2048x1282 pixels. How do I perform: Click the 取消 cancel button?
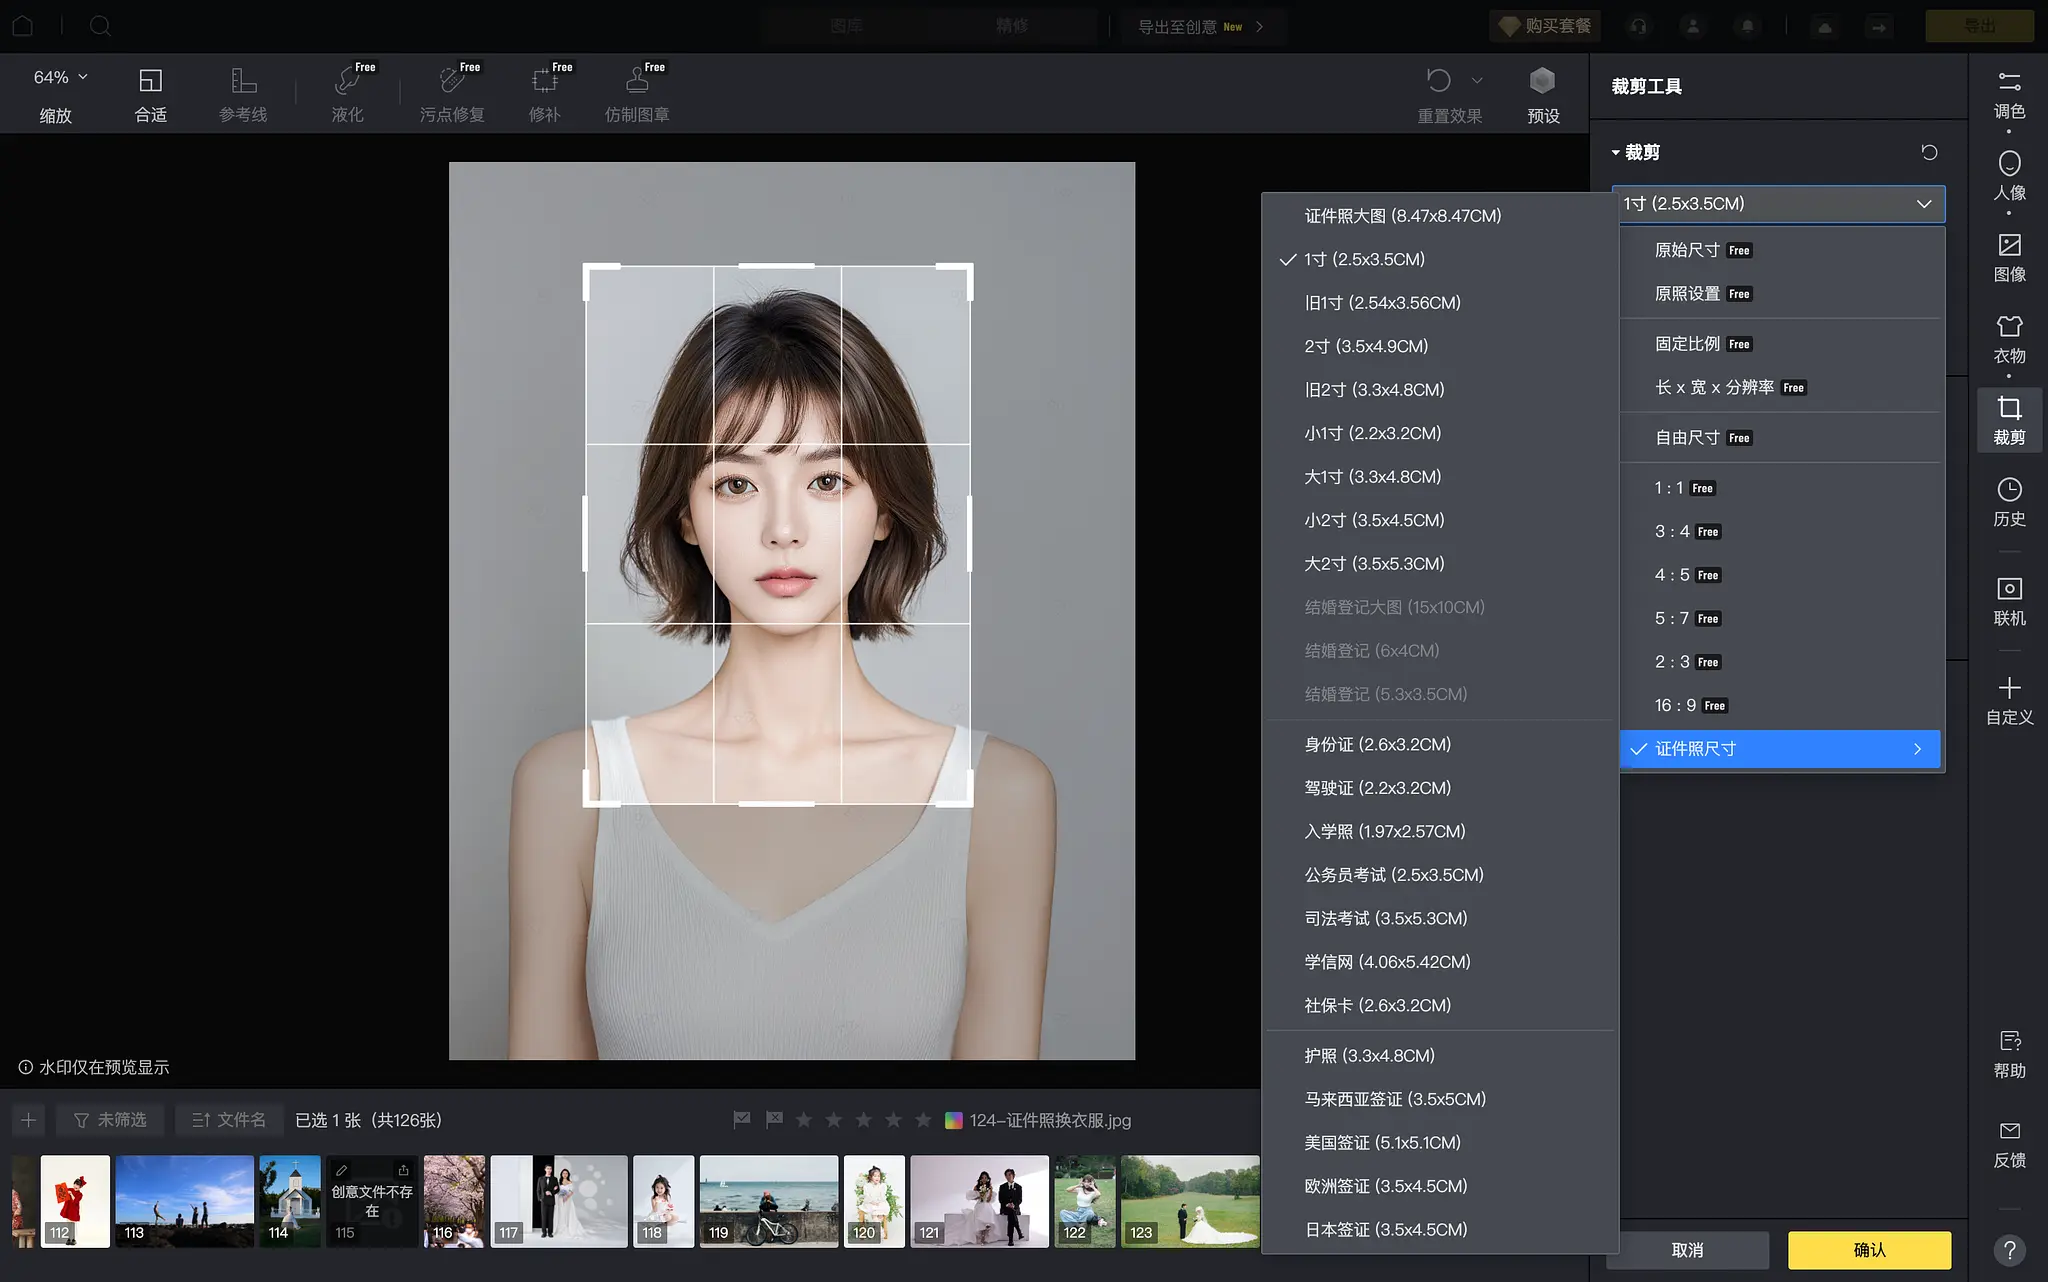(1687, 1250)
